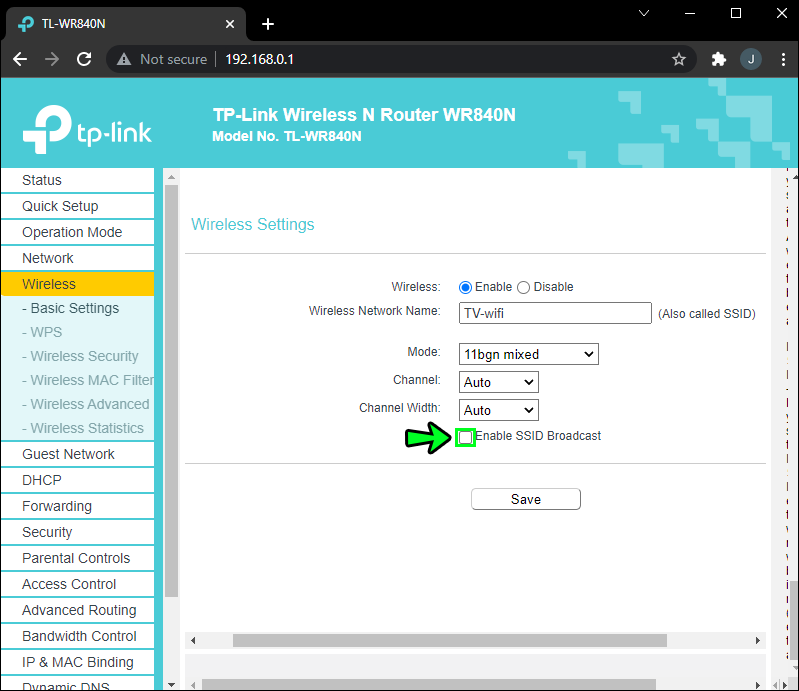Viewport: 799px width, 691px height.
Task: Click the content horizontal scrollbar thumb
Action: point(449,640)
